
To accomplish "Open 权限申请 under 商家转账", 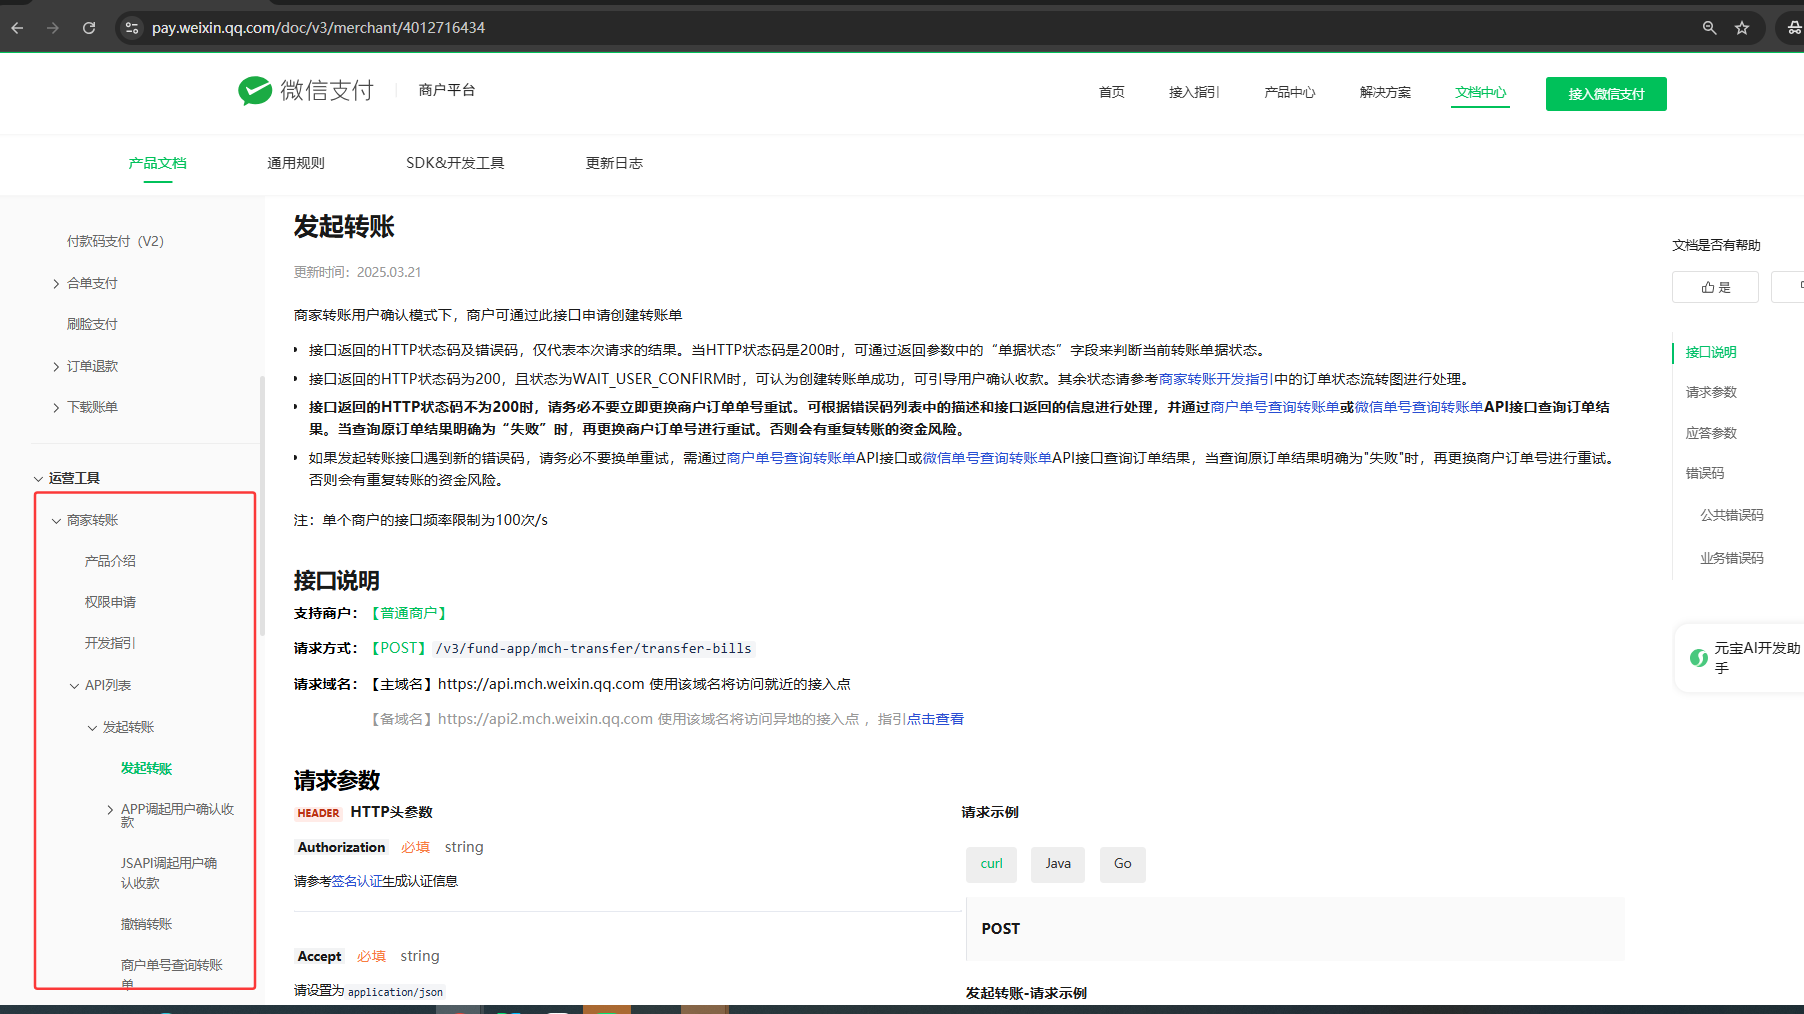I will coord(110,602).
